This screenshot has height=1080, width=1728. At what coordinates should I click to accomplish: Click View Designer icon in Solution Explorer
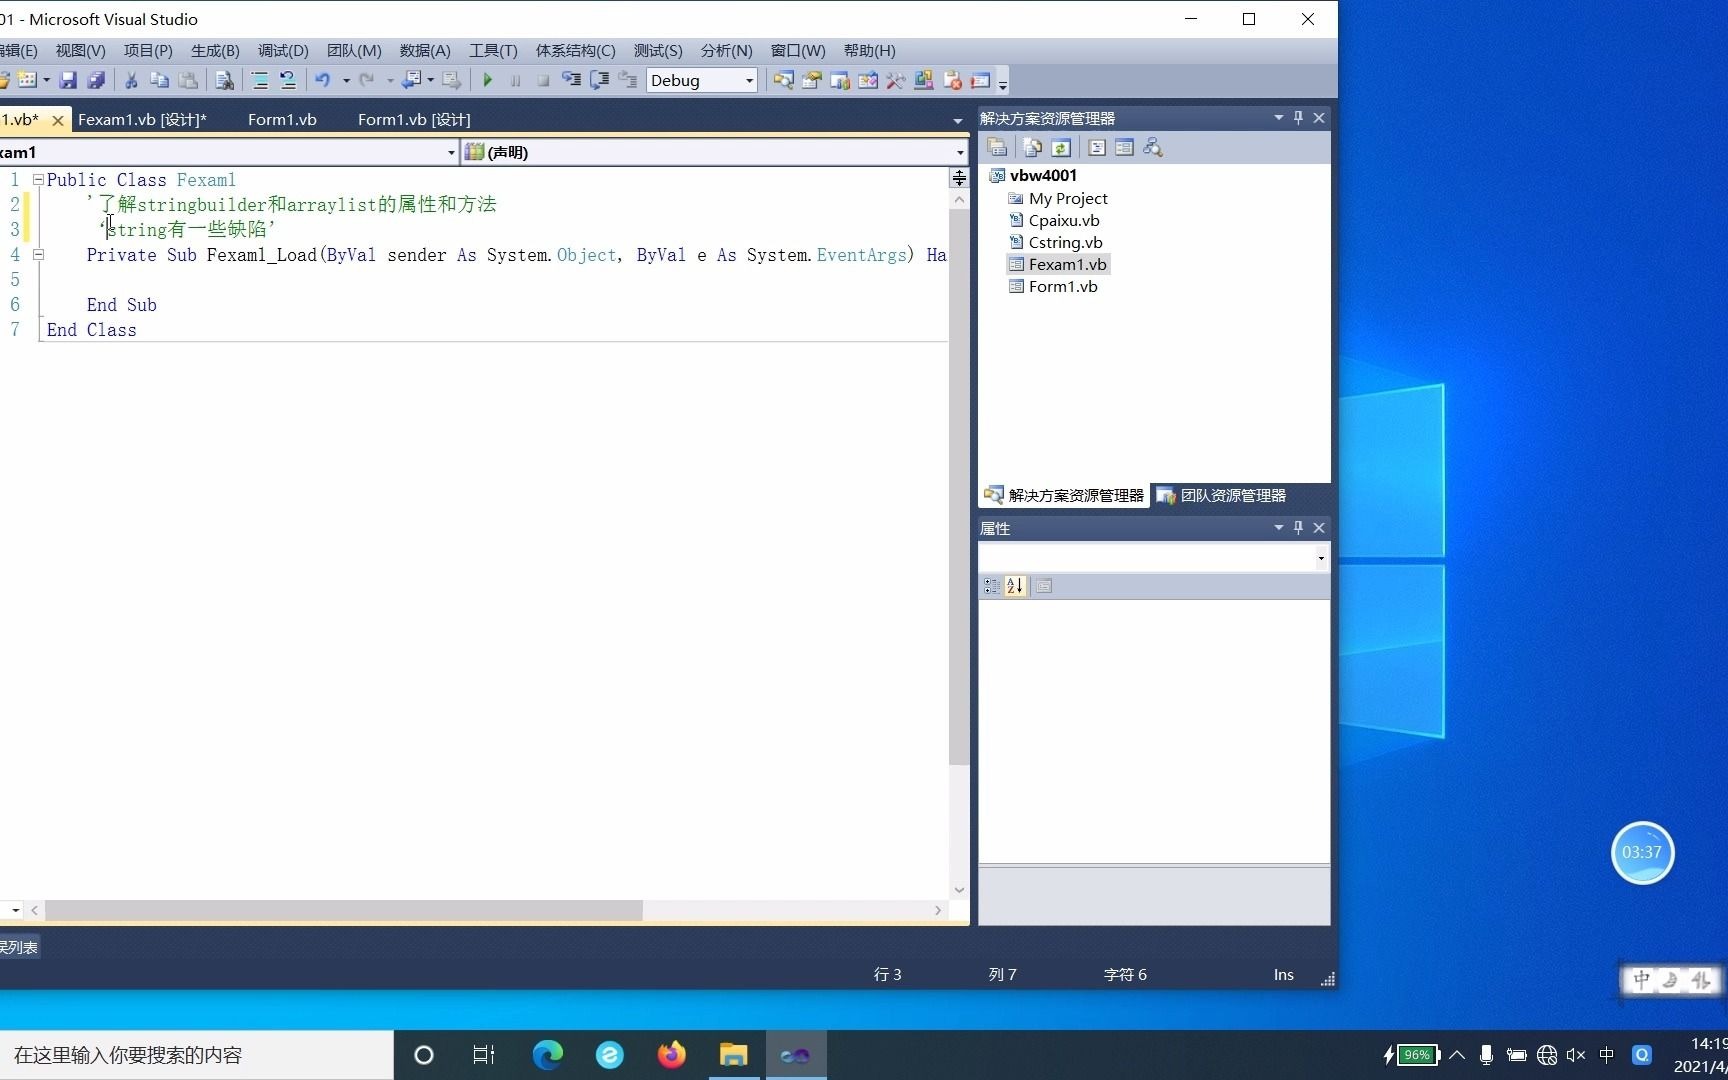[x=1124, y=148]
